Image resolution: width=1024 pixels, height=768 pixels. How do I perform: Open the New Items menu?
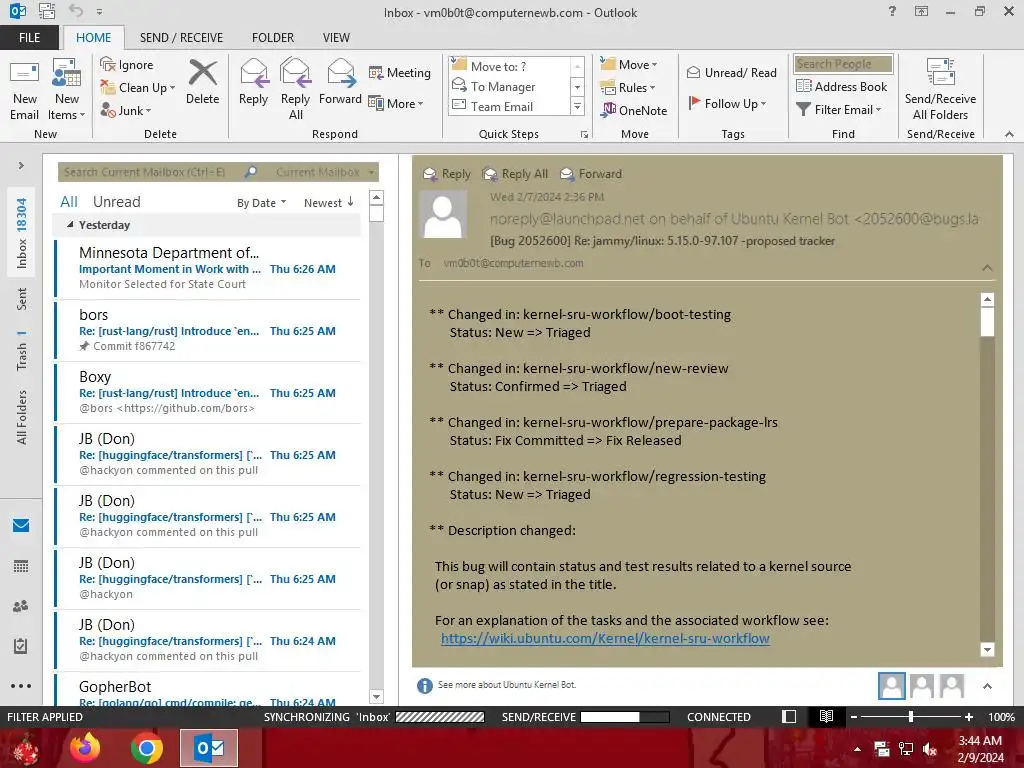tap(67, 91)
